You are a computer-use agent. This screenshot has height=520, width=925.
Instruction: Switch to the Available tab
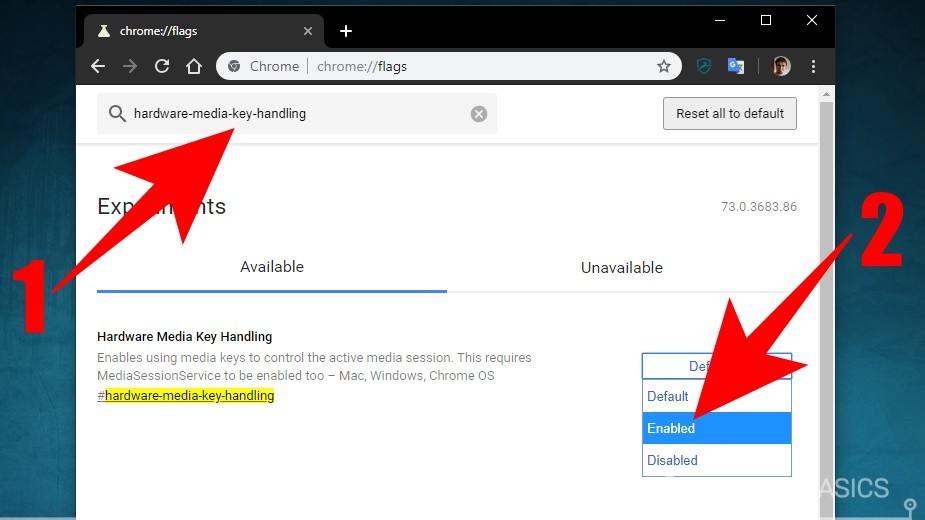click(272, 267)
